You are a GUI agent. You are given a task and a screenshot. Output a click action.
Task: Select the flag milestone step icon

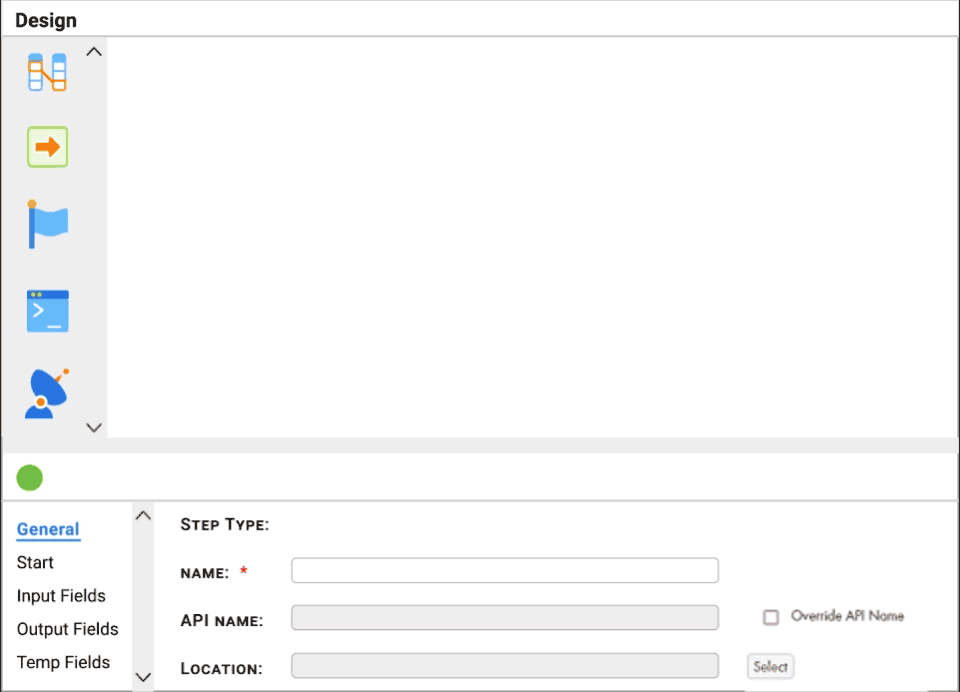click(x=47, y=224)
